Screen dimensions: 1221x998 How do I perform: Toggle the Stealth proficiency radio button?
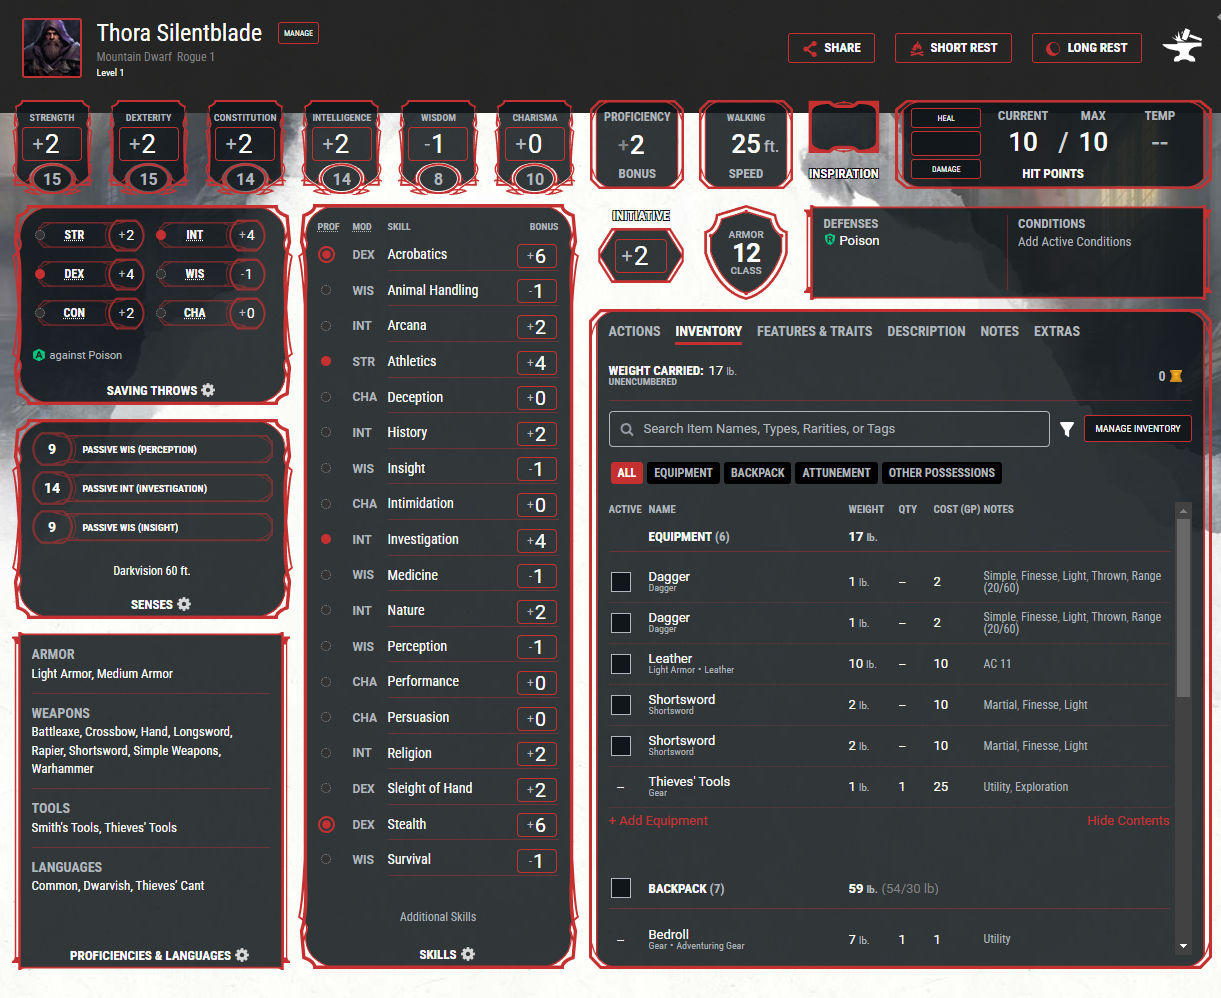[x=326, y=824]
